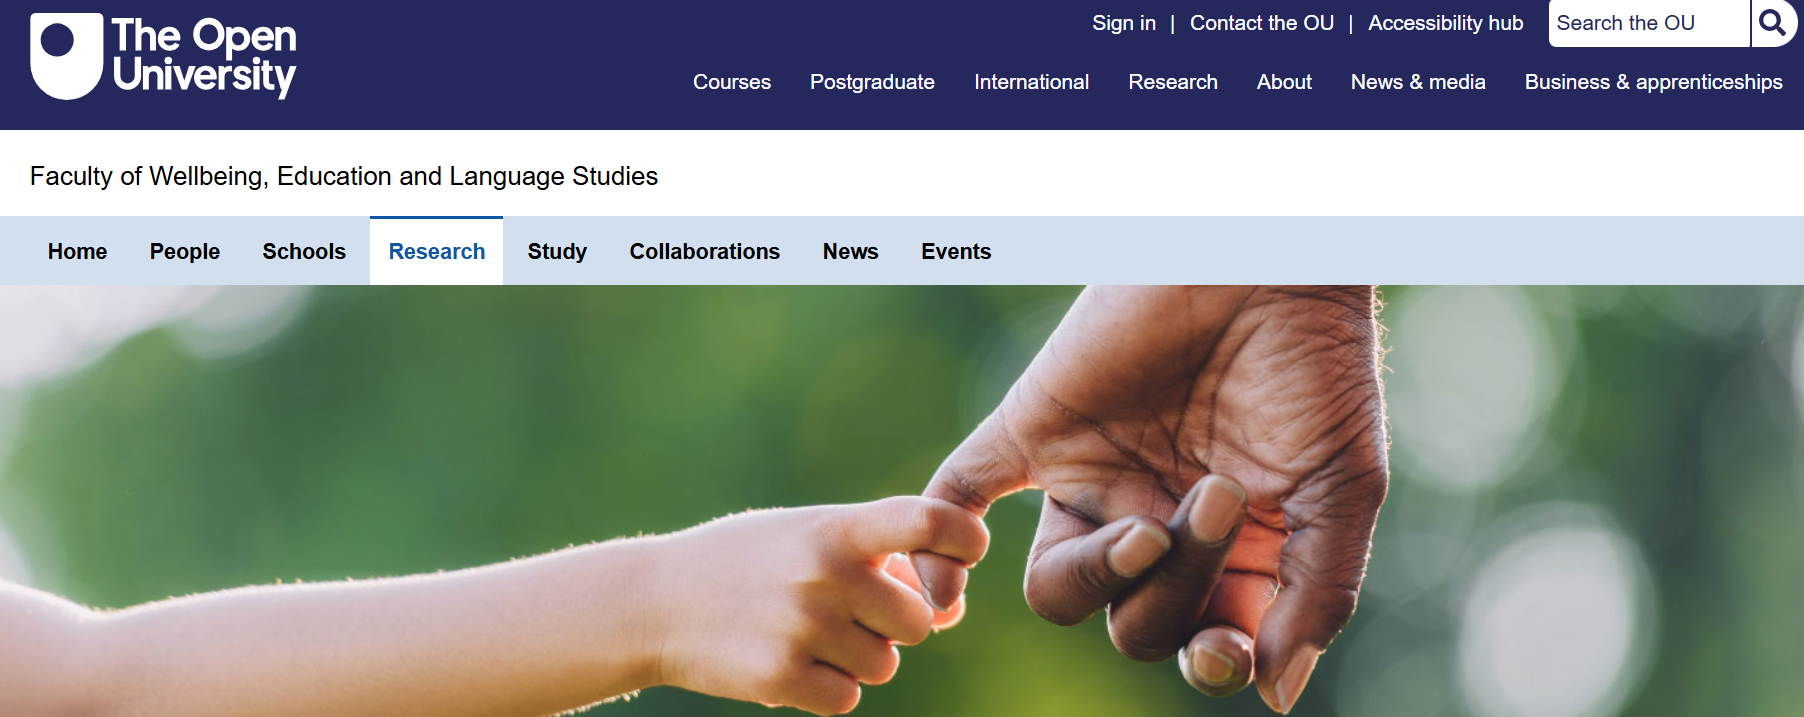Screen dimensions: 1804x717
Task: Click the magnifying glass search icon
Action: click(1772, 23)
